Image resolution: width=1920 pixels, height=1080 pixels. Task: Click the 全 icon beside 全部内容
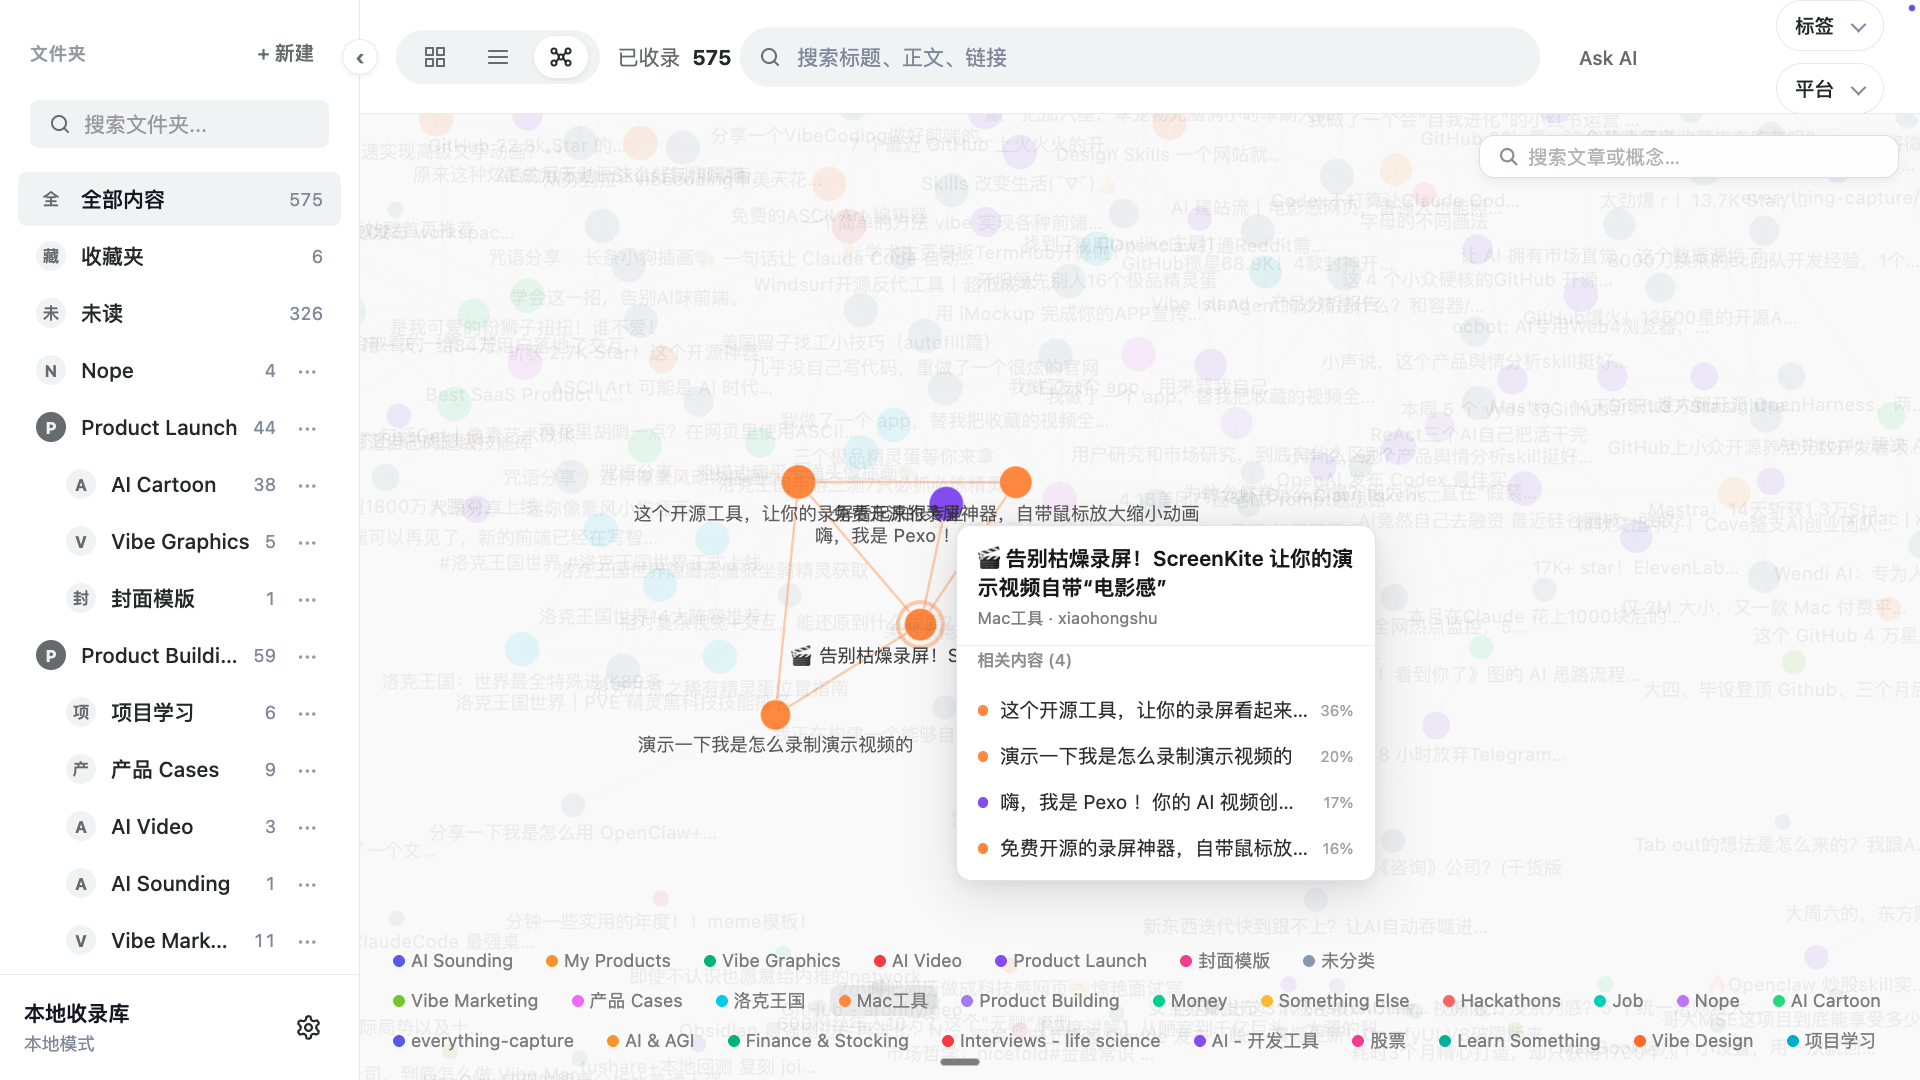(x=51, y=199)
